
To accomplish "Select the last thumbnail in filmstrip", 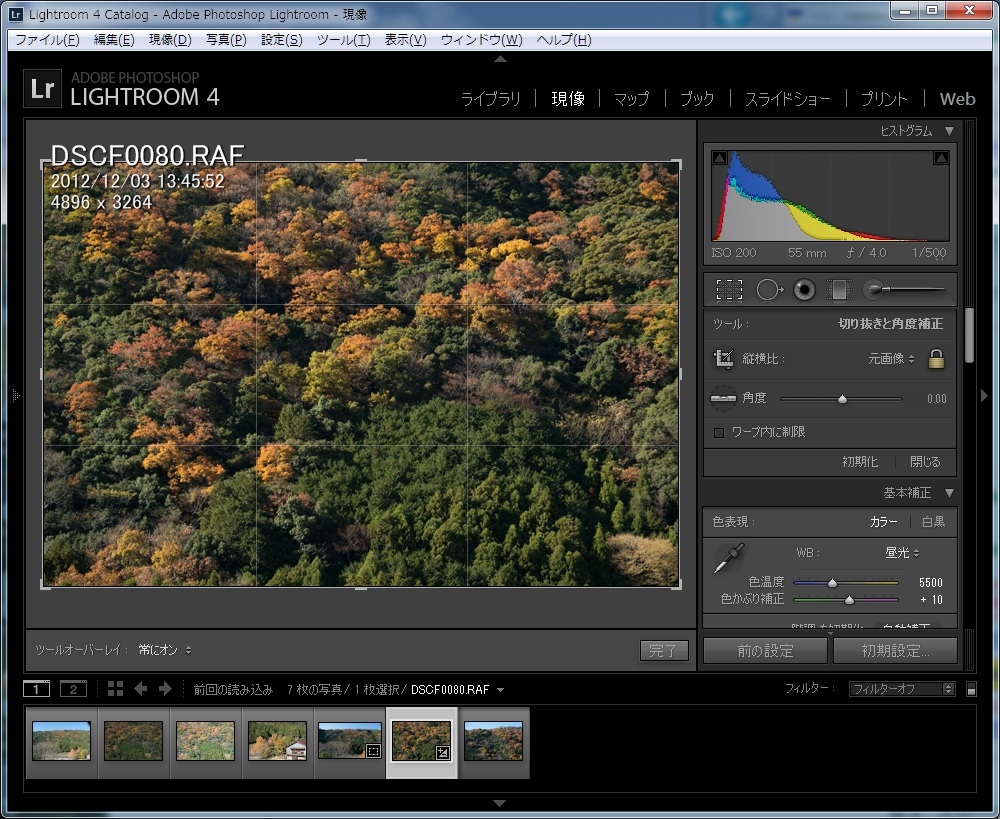I will click(x=494, y=742).
